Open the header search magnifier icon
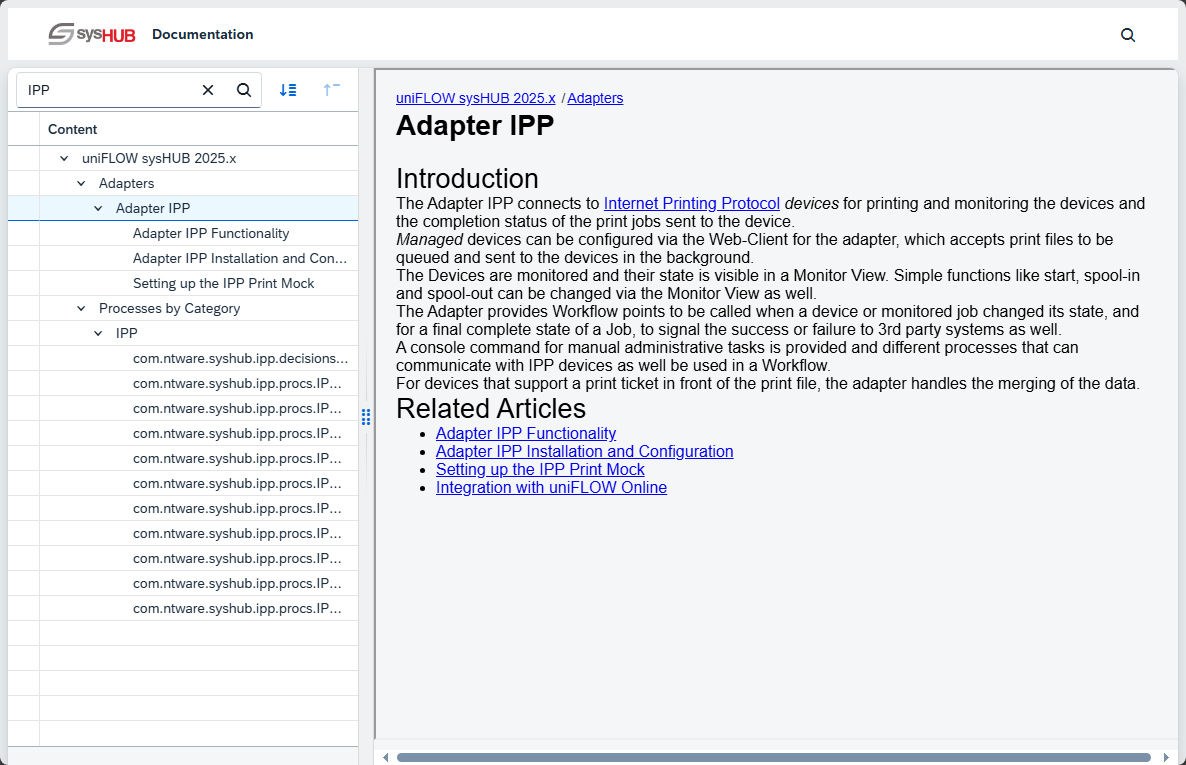This screenshot has width=1186, height=765. [1128, 35]
